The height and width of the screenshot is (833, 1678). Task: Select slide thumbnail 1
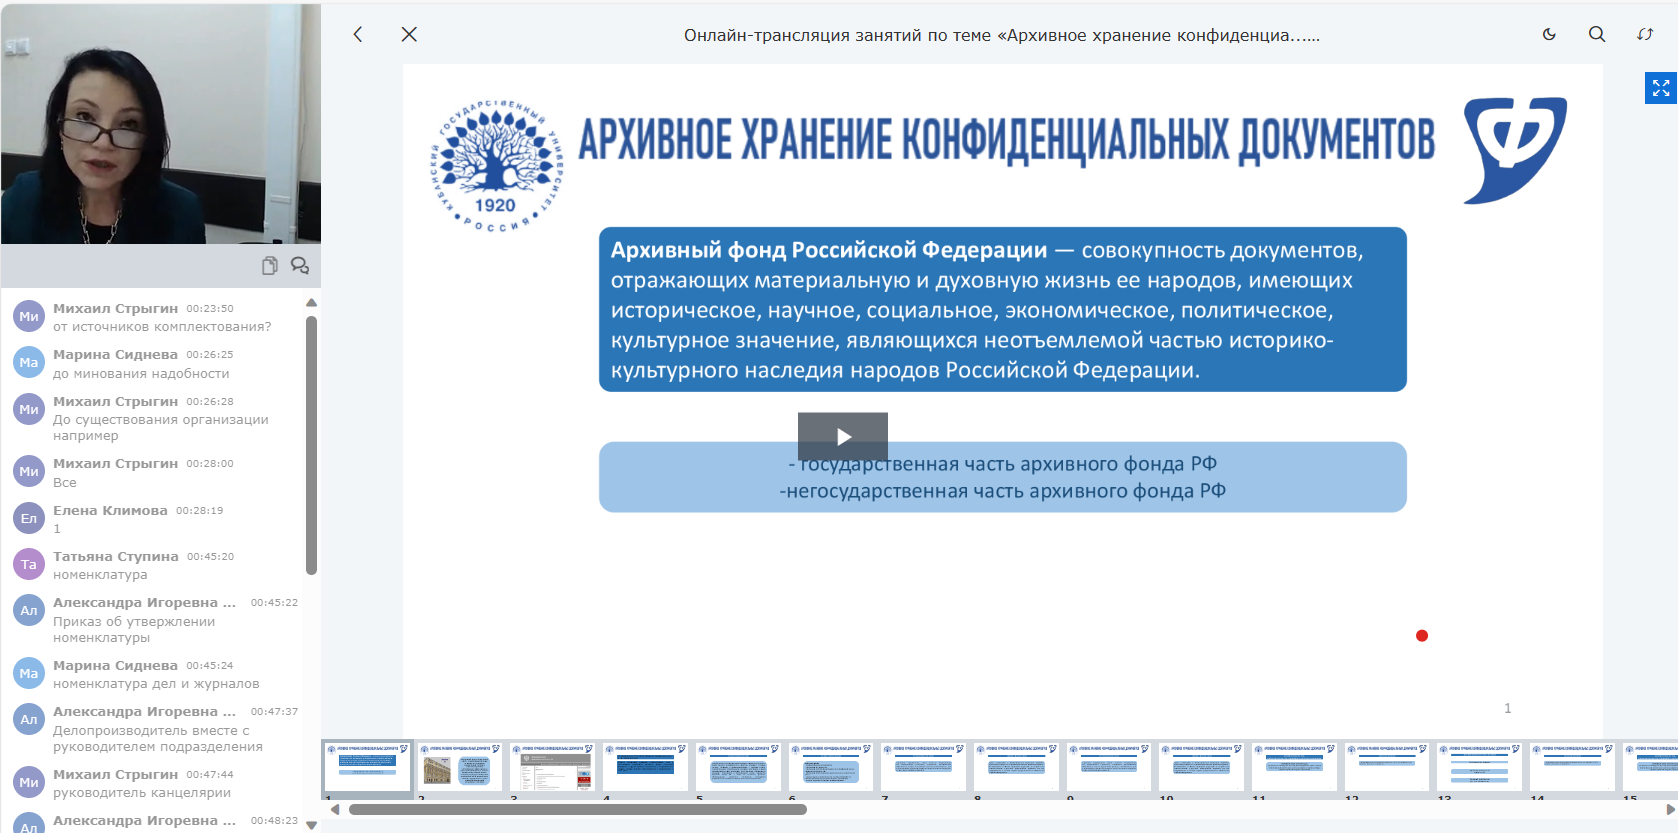[x=367, y=767]
